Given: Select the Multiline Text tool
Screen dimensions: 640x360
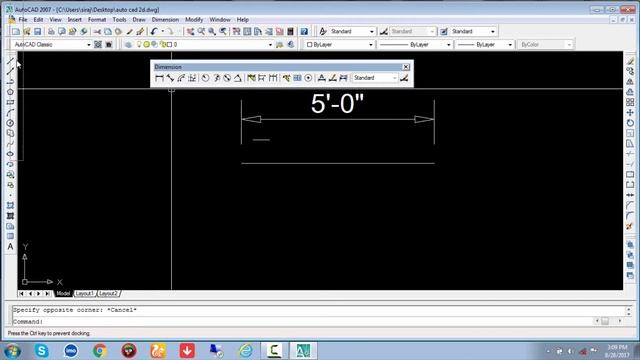Looking at the screenshot, I should 10,247.
